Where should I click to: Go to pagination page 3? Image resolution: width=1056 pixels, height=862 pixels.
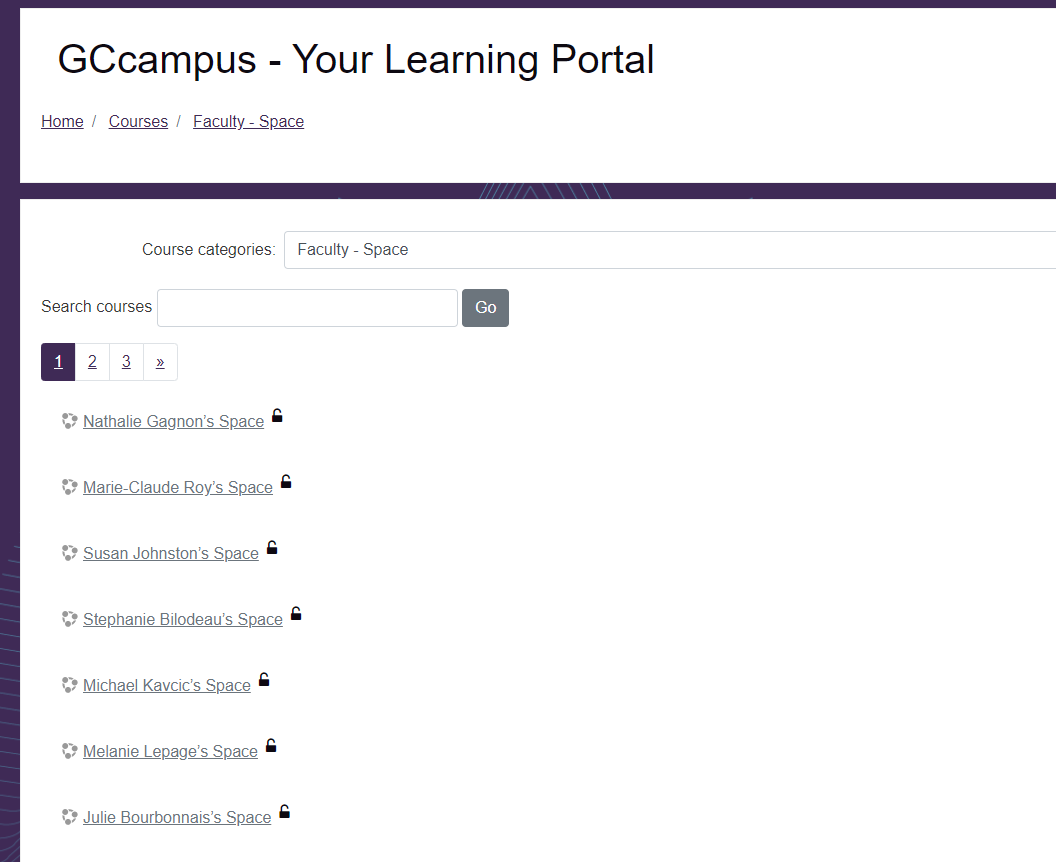pos(126,362)
